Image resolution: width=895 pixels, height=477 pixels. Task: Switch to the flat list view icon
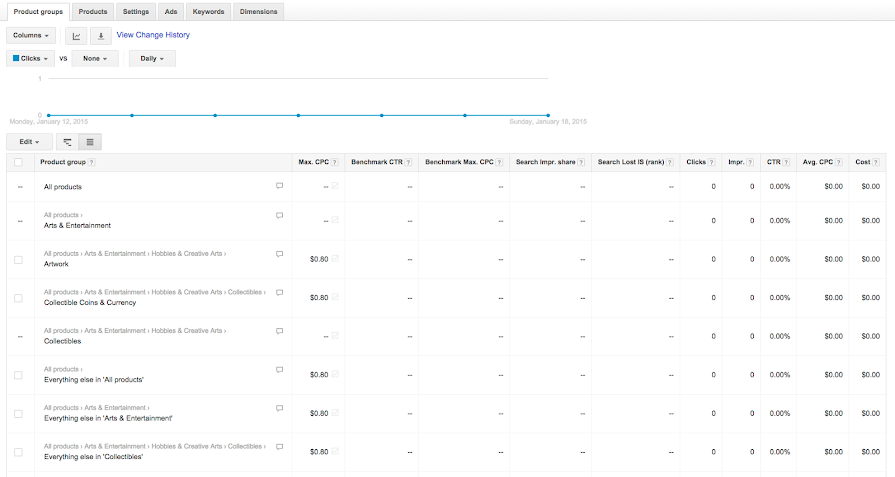[x=88, y=142]
